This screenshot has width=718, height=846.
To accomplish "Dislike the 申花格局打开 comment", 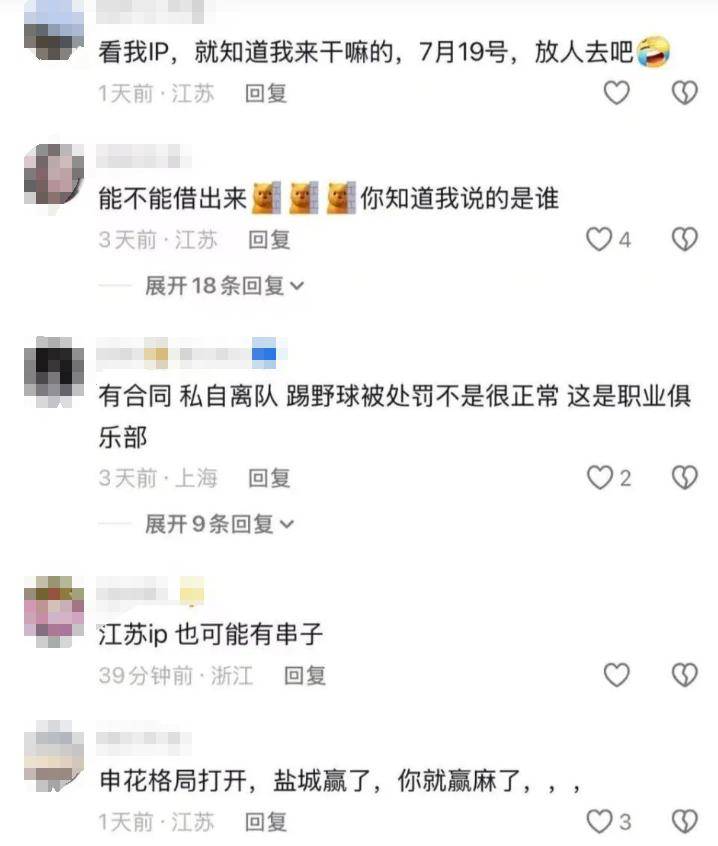I will click(685, 822).
